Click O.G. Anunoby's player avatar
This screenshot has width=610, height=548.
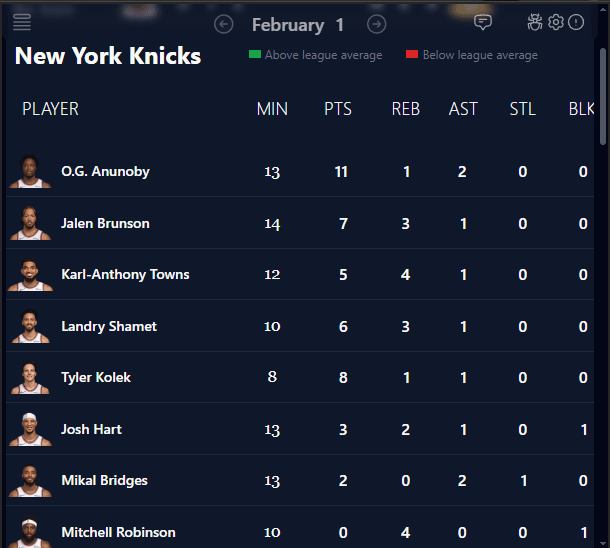pyautogui.click(x=30, y=172)
